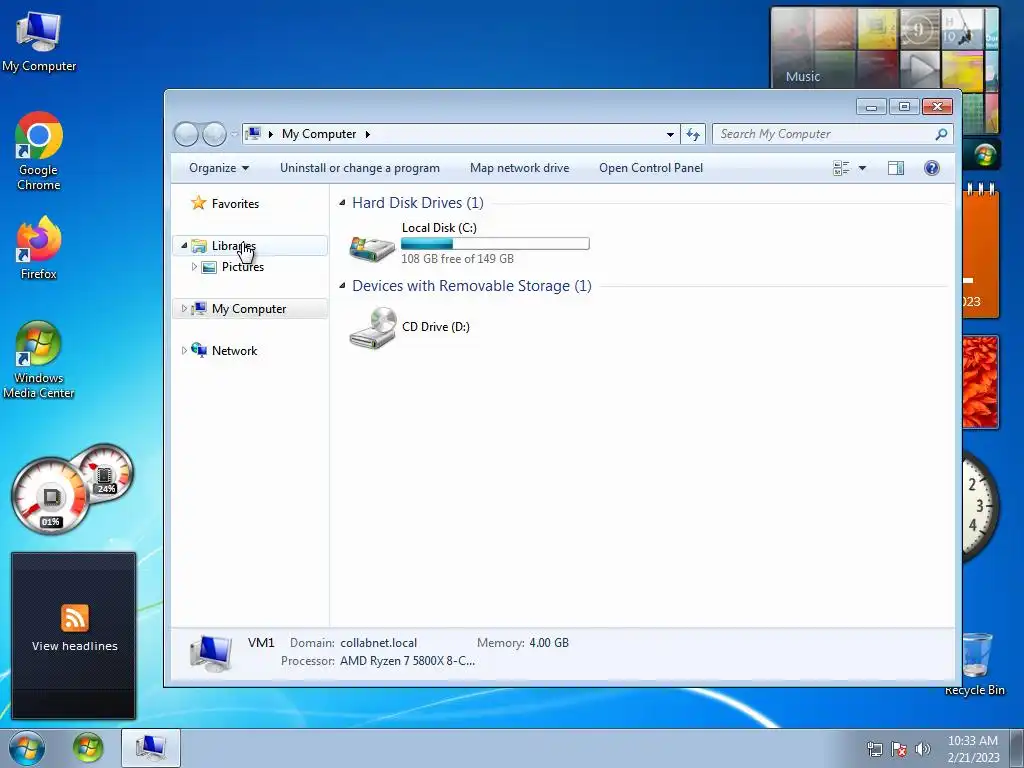
Task: Click the Back navigation button
Action: tap(186, 134)
